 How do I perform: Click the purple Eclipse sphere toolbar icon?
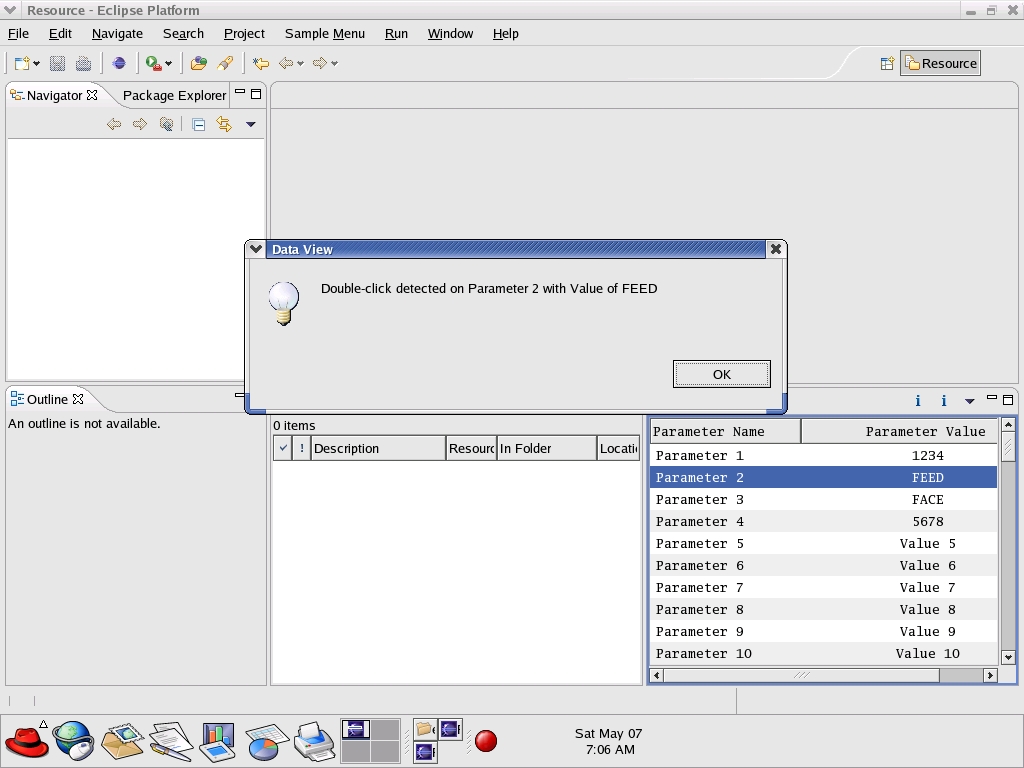(x=119, y=63)
